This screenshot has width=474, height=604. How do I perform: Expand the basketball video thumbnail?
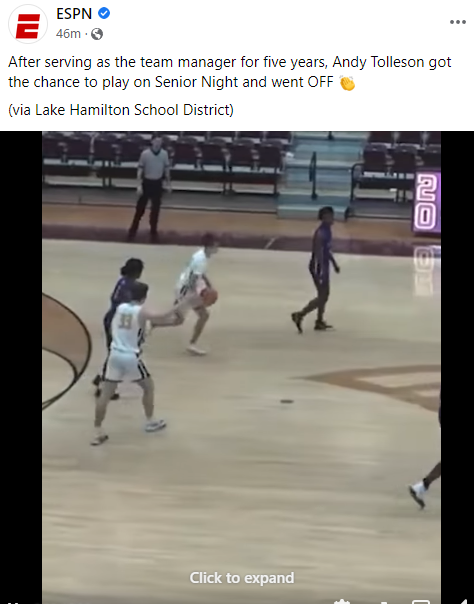click(x=241, y=367)
